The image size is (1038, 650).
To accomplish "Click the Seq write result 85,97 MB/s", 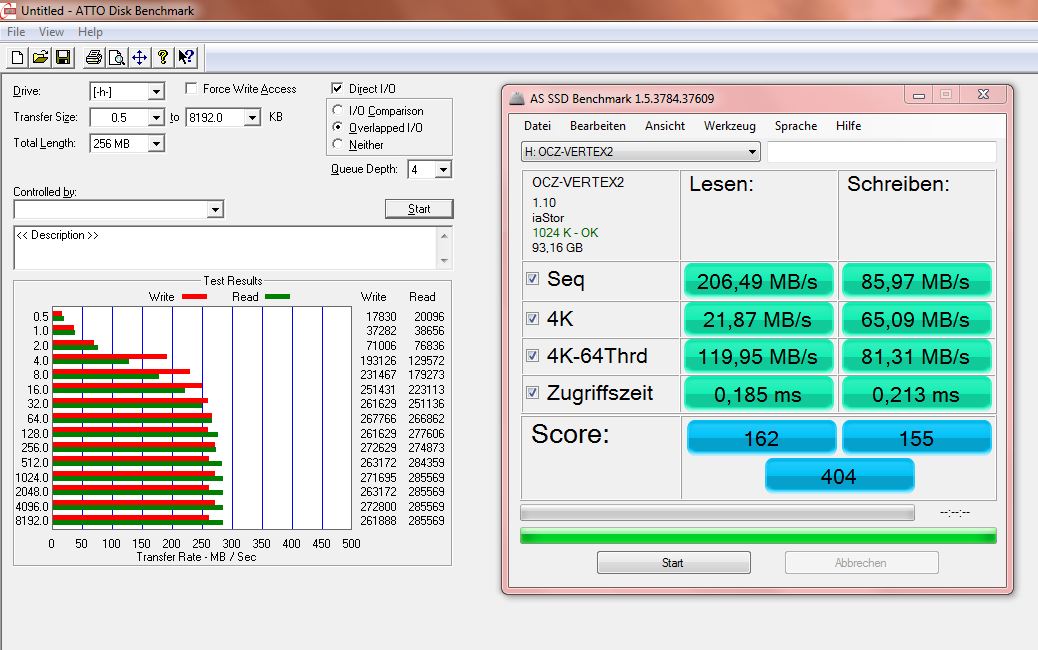I will [x=916, y=281].
